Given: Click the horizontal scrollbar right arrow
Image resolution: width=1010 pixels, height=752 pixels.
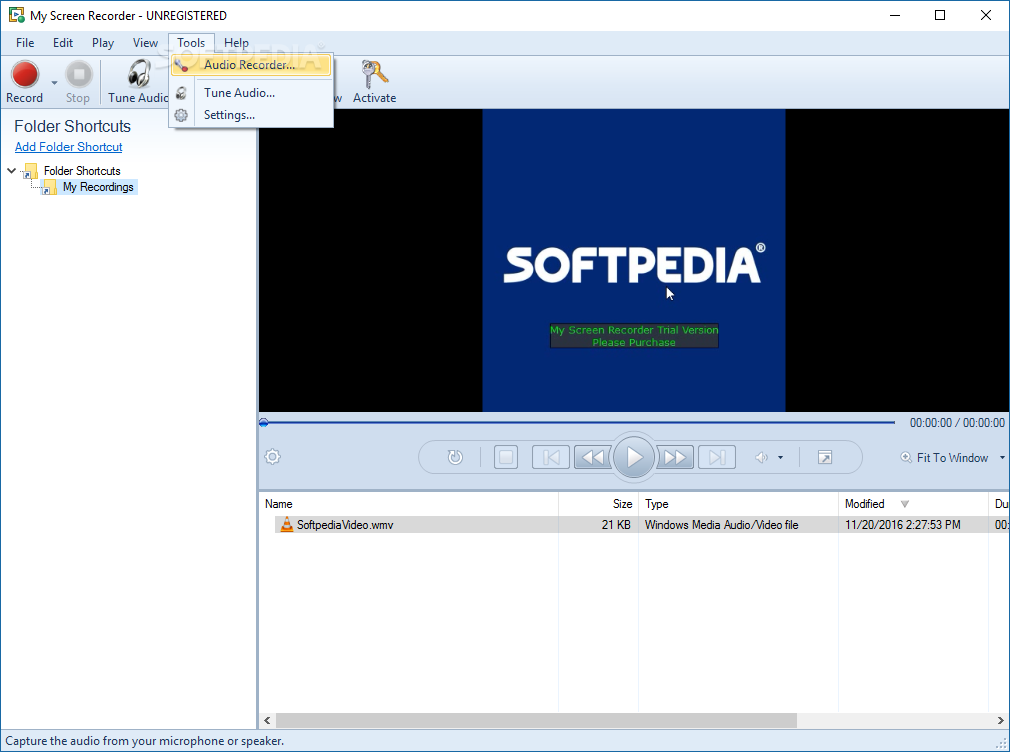Looking at the screenshot, I should pyautogui.click(x=1001, y=720).
